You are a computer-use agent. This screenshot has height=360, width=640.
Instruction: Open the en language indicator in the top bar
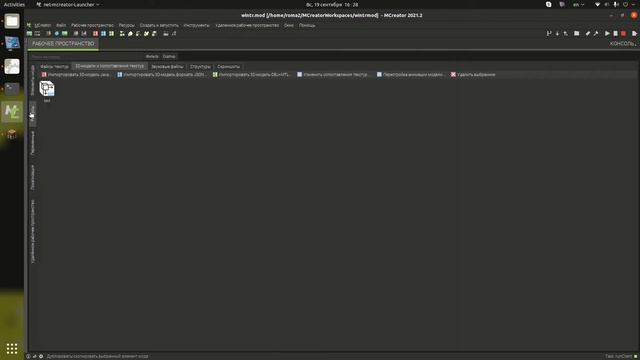pyautogui.click(x=578, y=4)
